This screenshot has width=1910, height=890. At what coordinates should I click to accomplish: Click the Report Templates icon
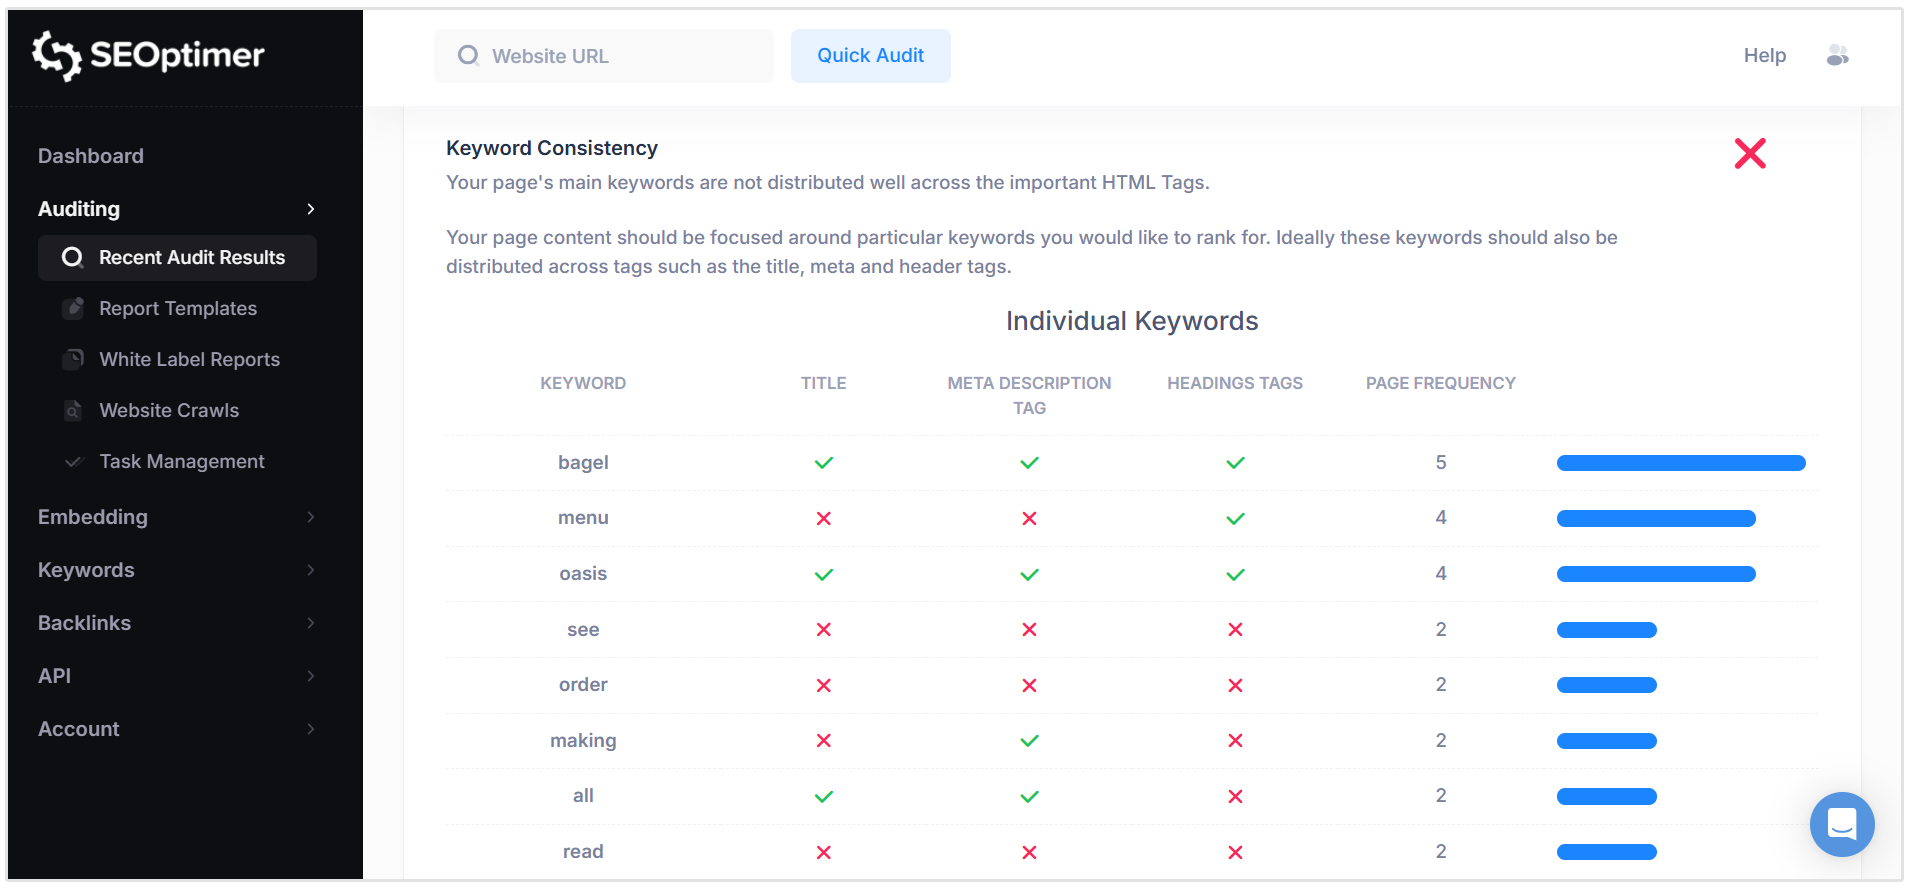[73, 308]
